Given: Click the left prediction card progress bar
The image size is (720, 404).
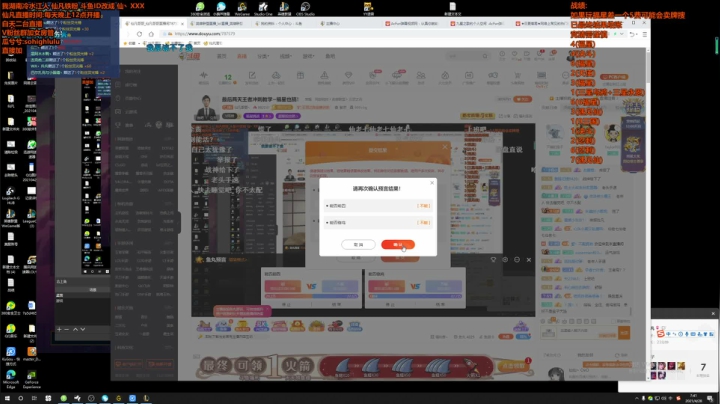Looking at the screenshot, I should (311, 296).
